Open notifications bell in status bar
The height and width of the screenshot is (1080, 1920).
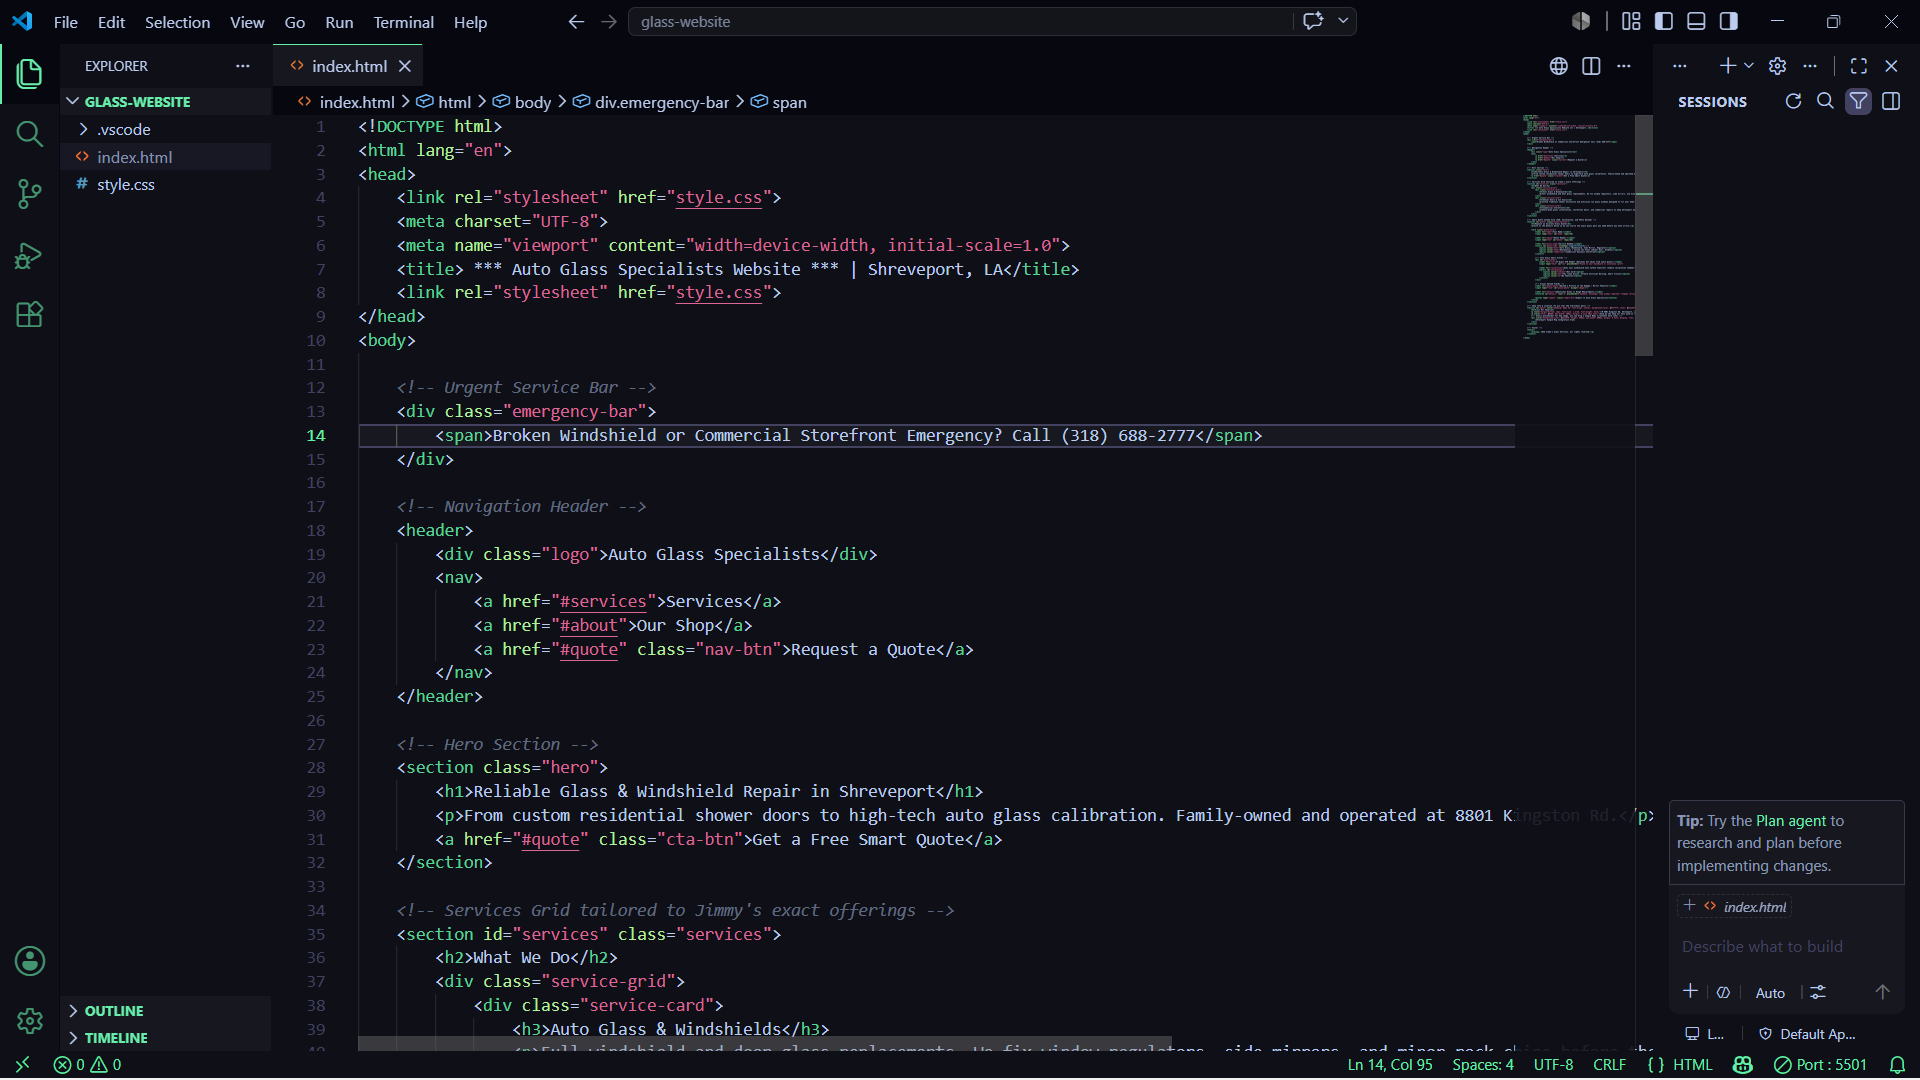1897,1065
